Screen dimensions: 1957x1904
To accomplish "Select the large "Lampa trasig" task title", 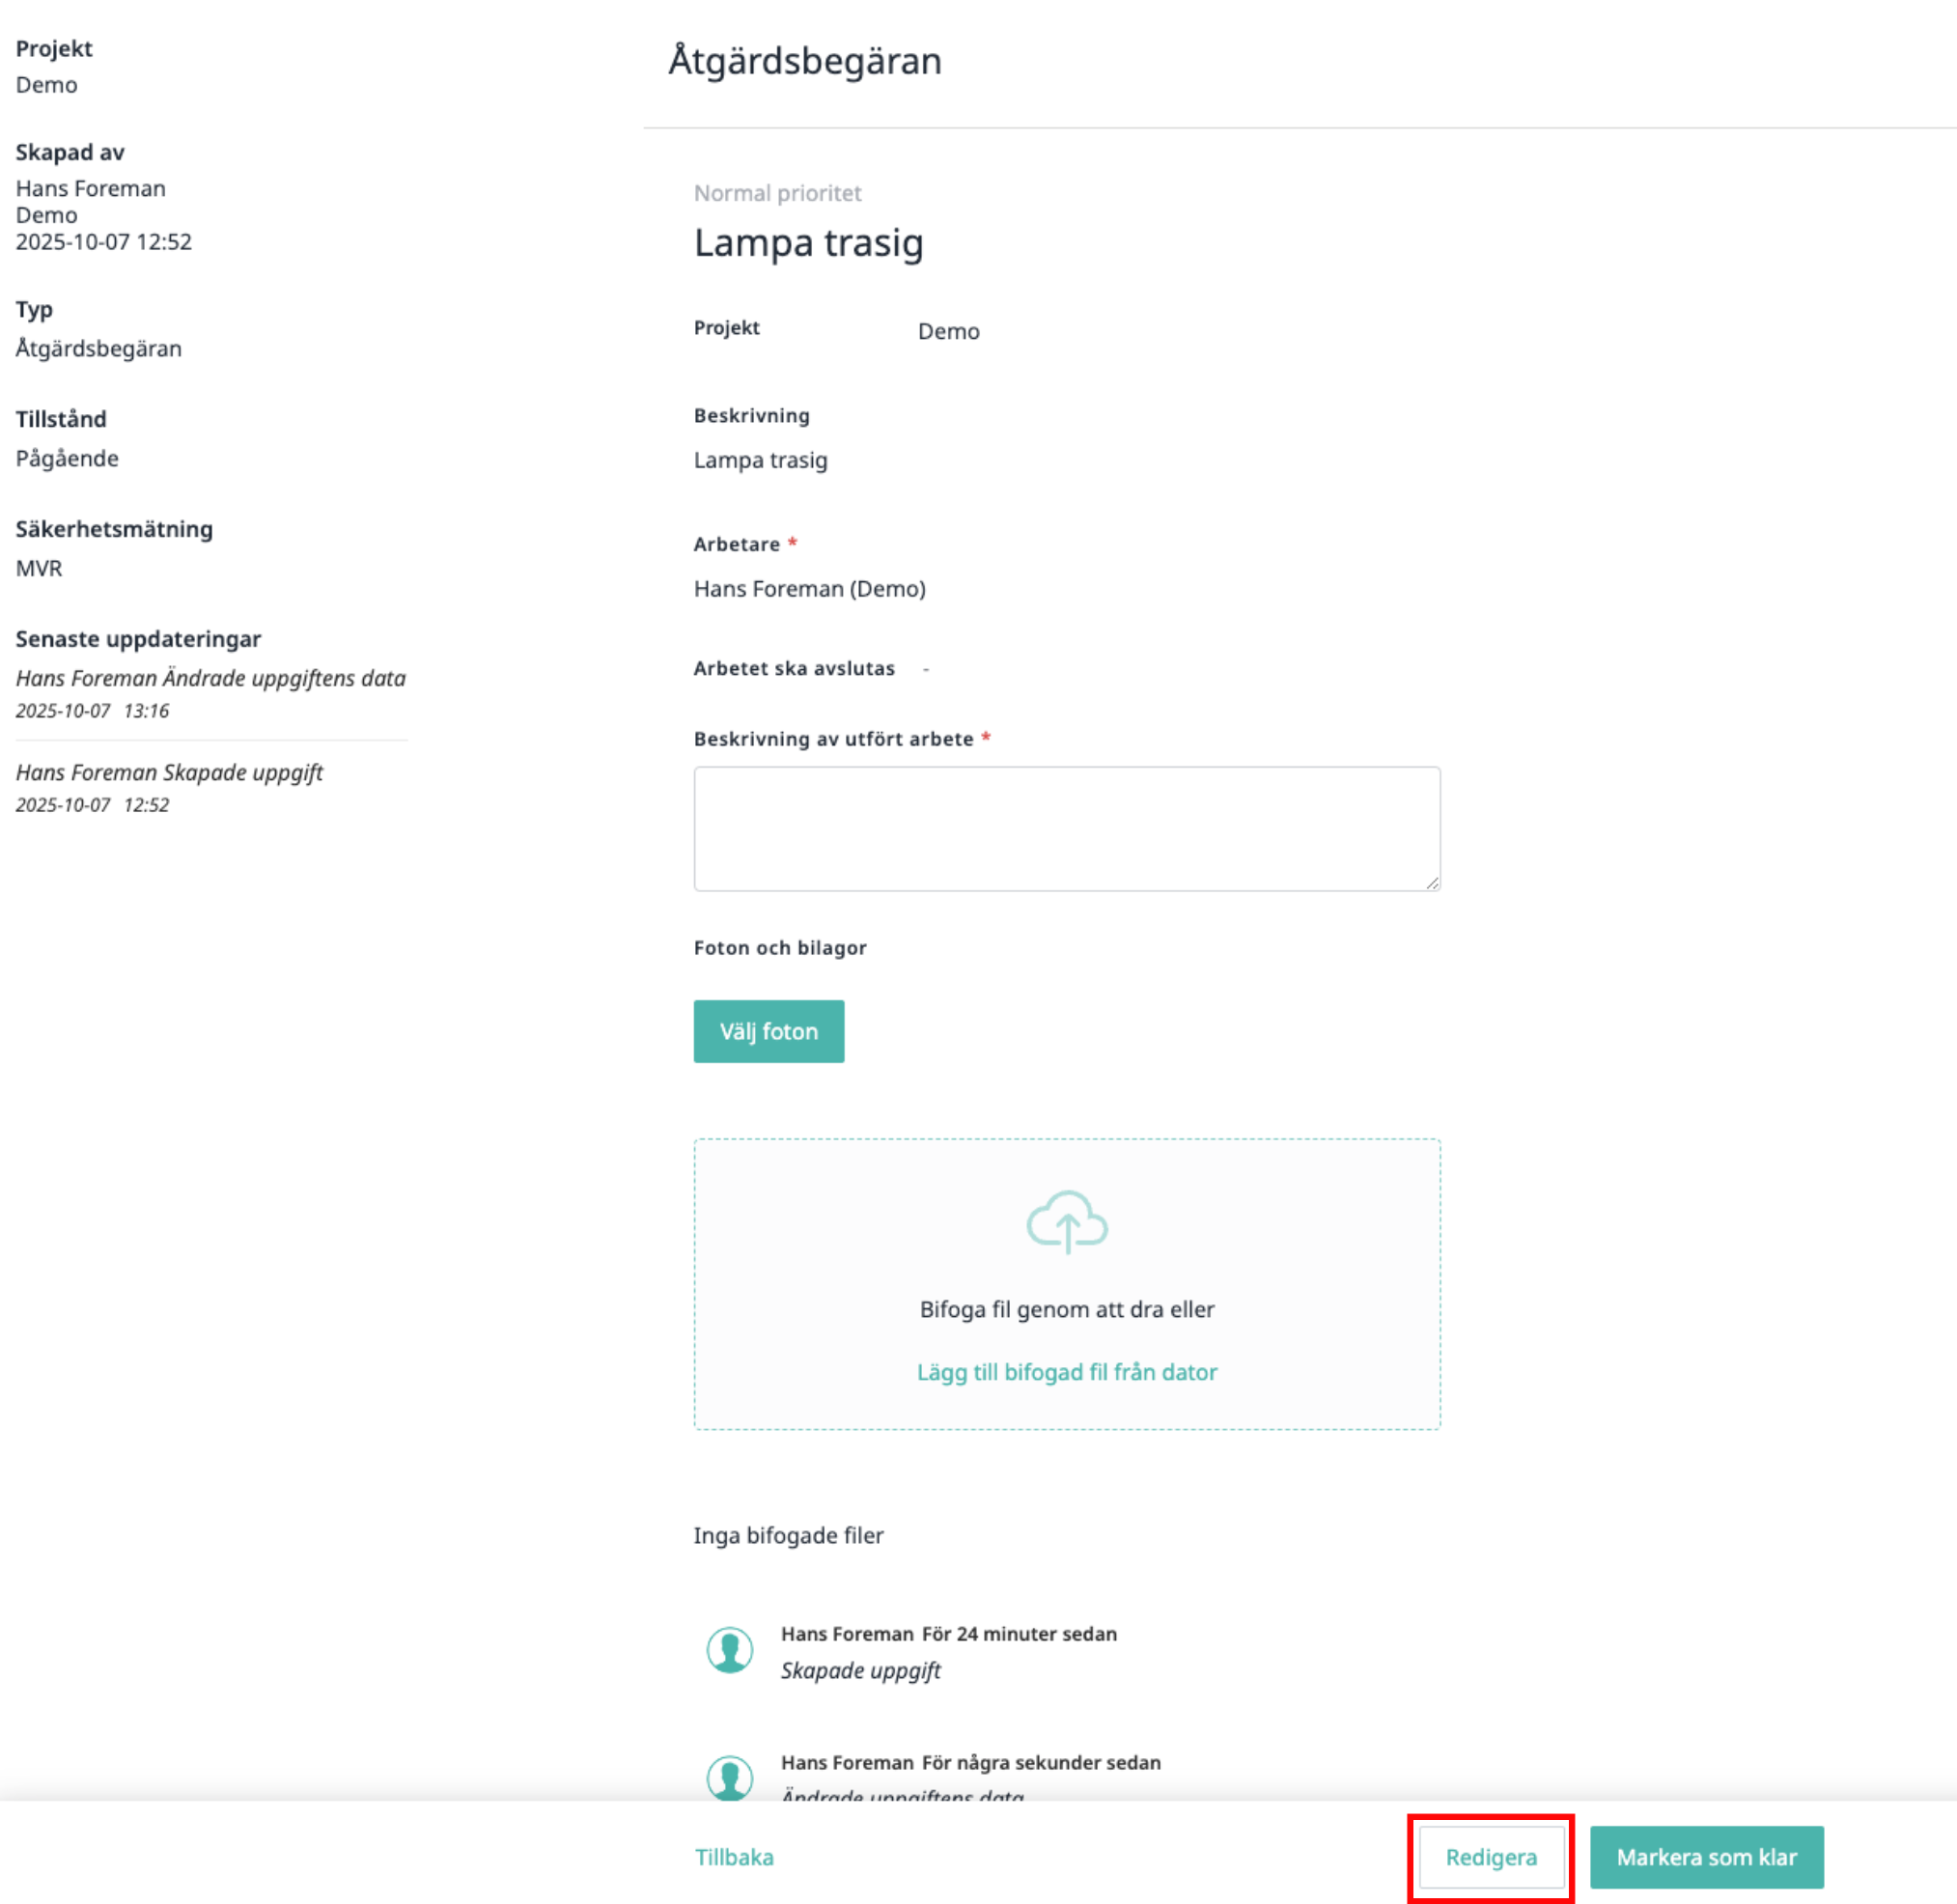I will (808, 243).
